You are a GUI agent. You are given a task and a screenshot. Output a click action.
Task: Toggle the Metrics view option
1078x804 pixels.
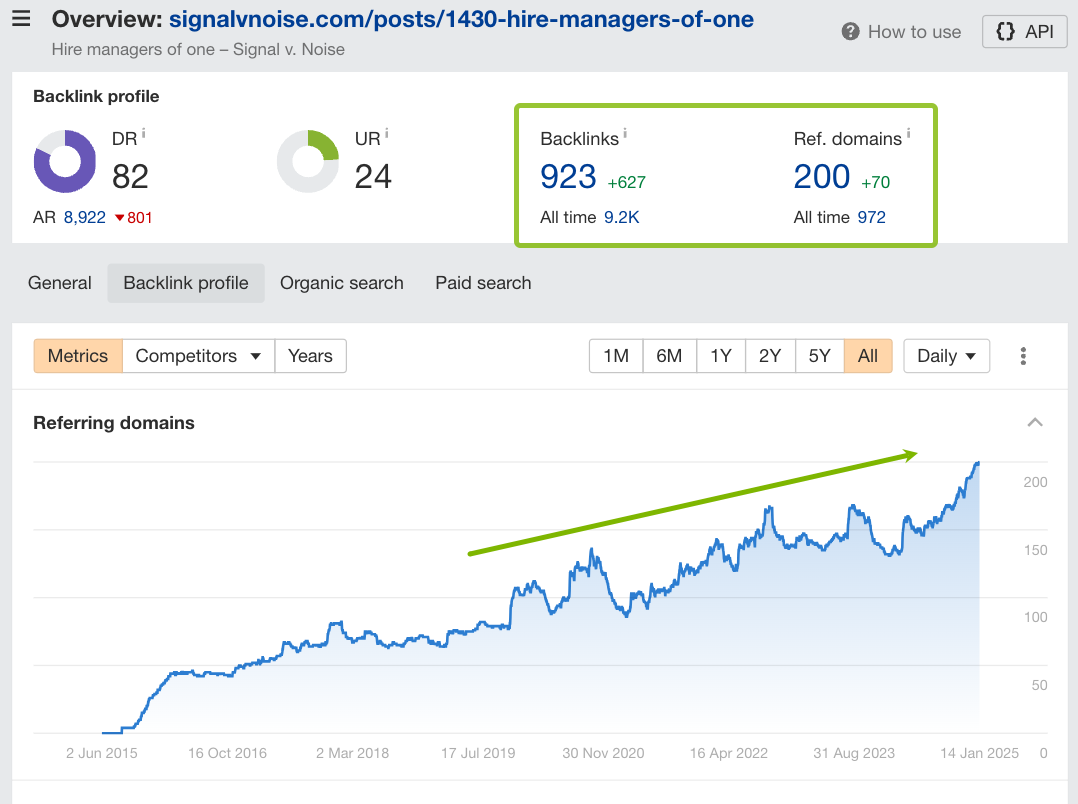(77, 355)
